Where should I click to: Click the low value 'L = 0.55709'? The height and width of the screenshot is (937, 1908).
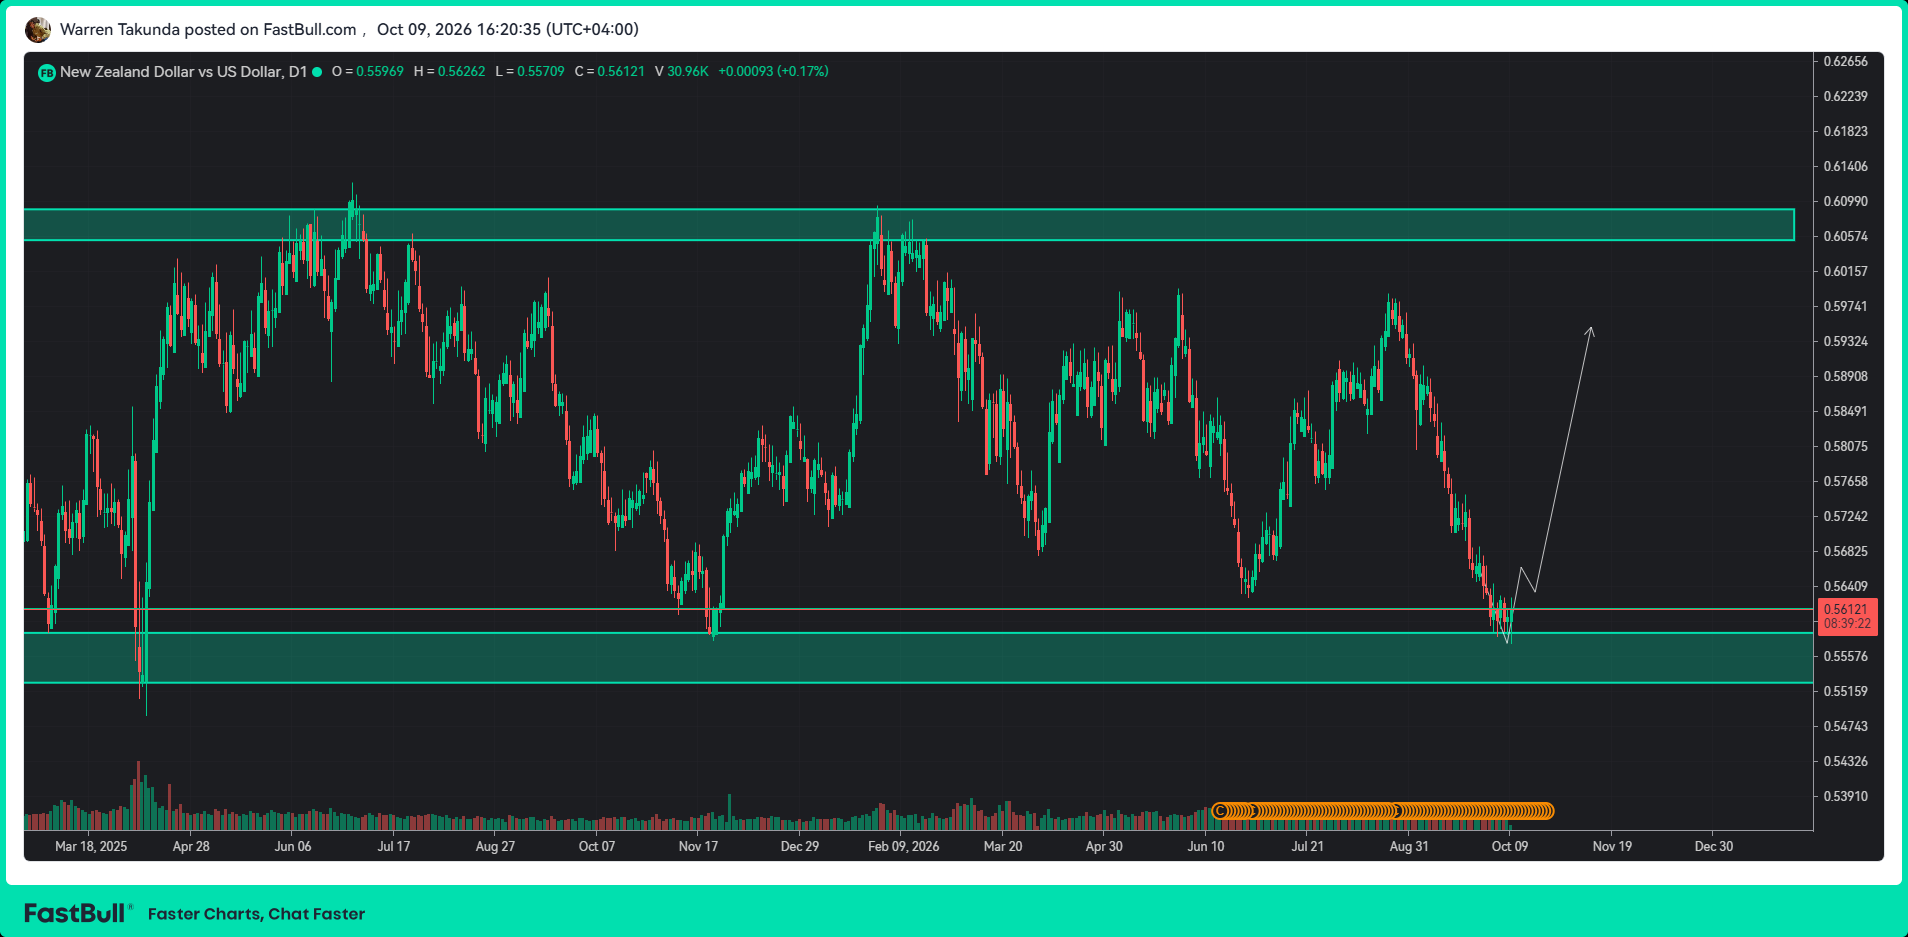(x=530, y=72)
